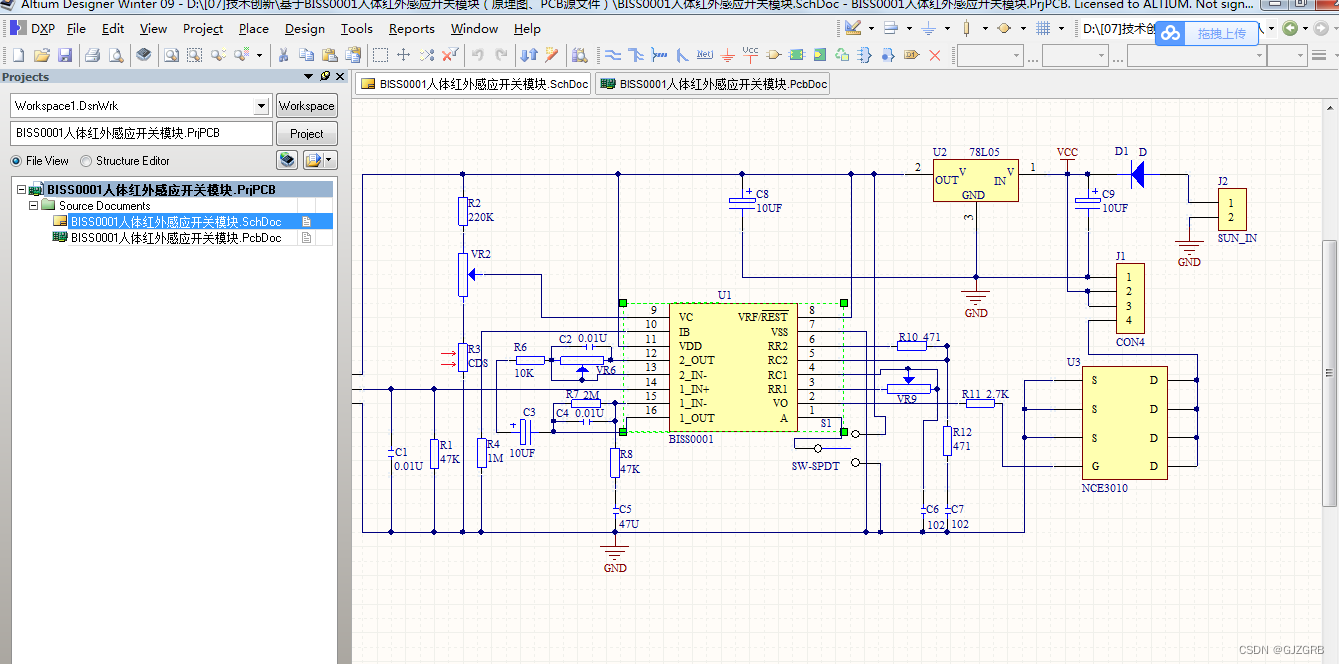Click the Place Sheet Symbol icon
Screen dimensions: 1339x664
pyautogui.click(x=797, y=55)
